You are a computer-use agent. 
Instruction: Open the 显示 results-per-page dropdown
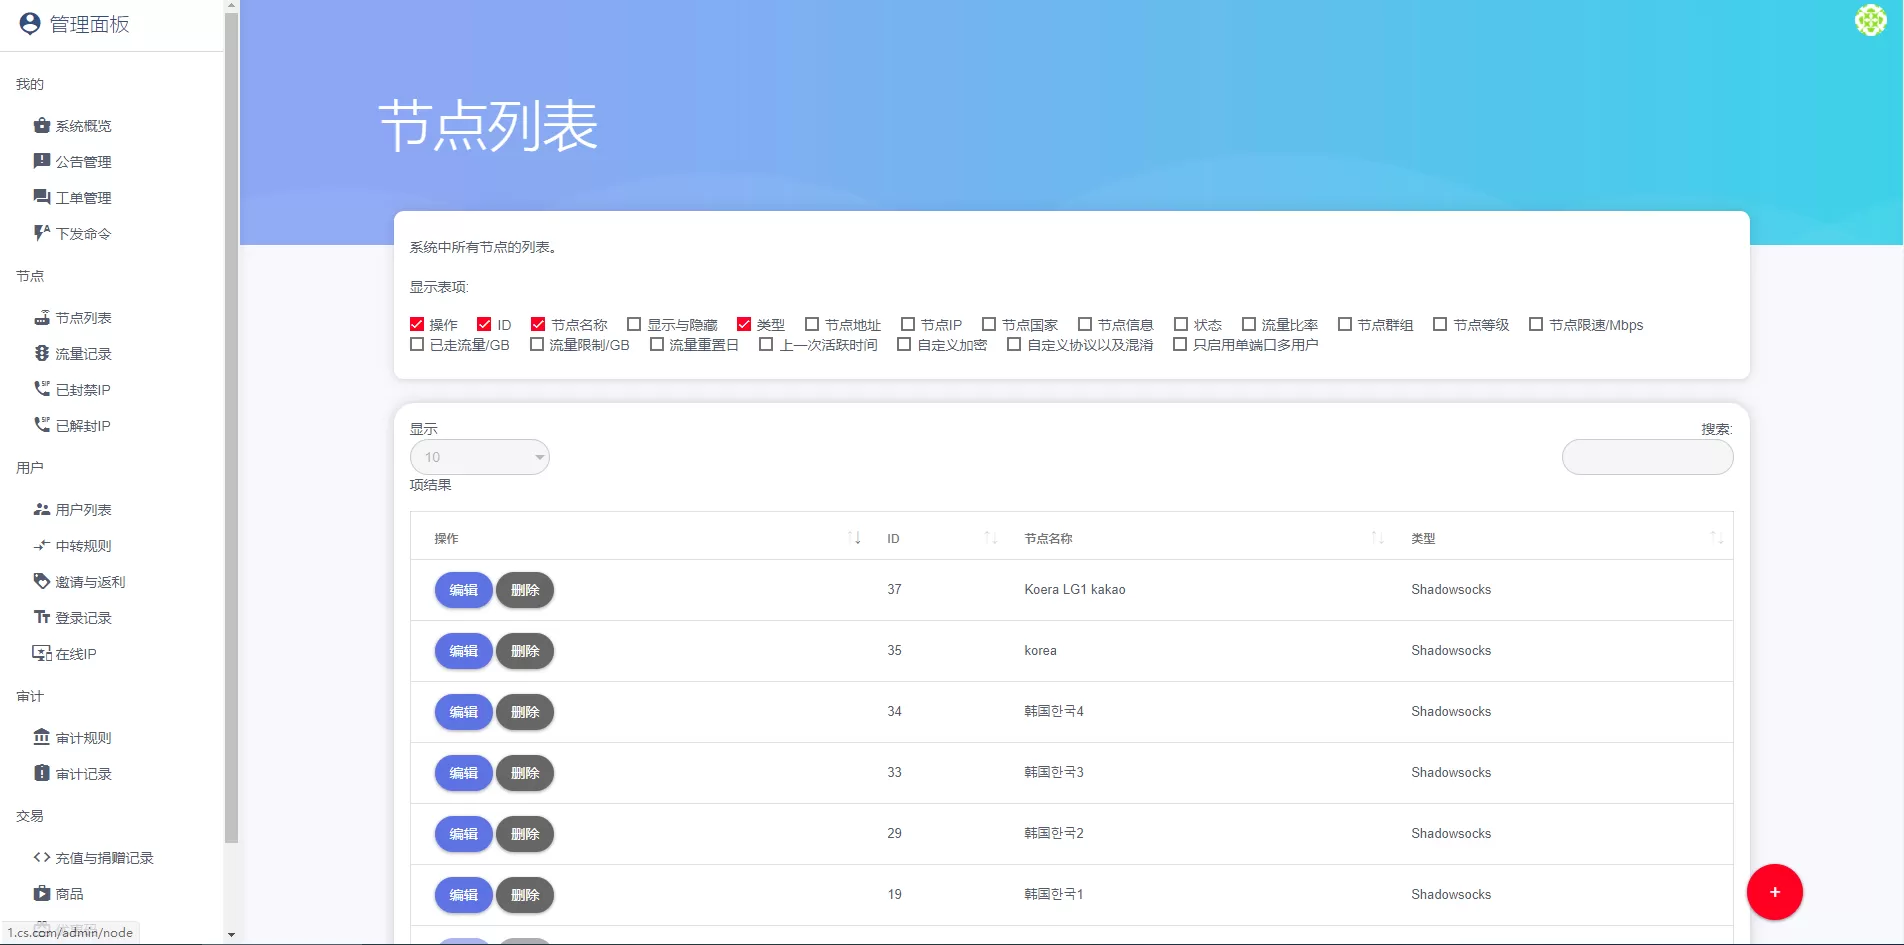point(479,457)
